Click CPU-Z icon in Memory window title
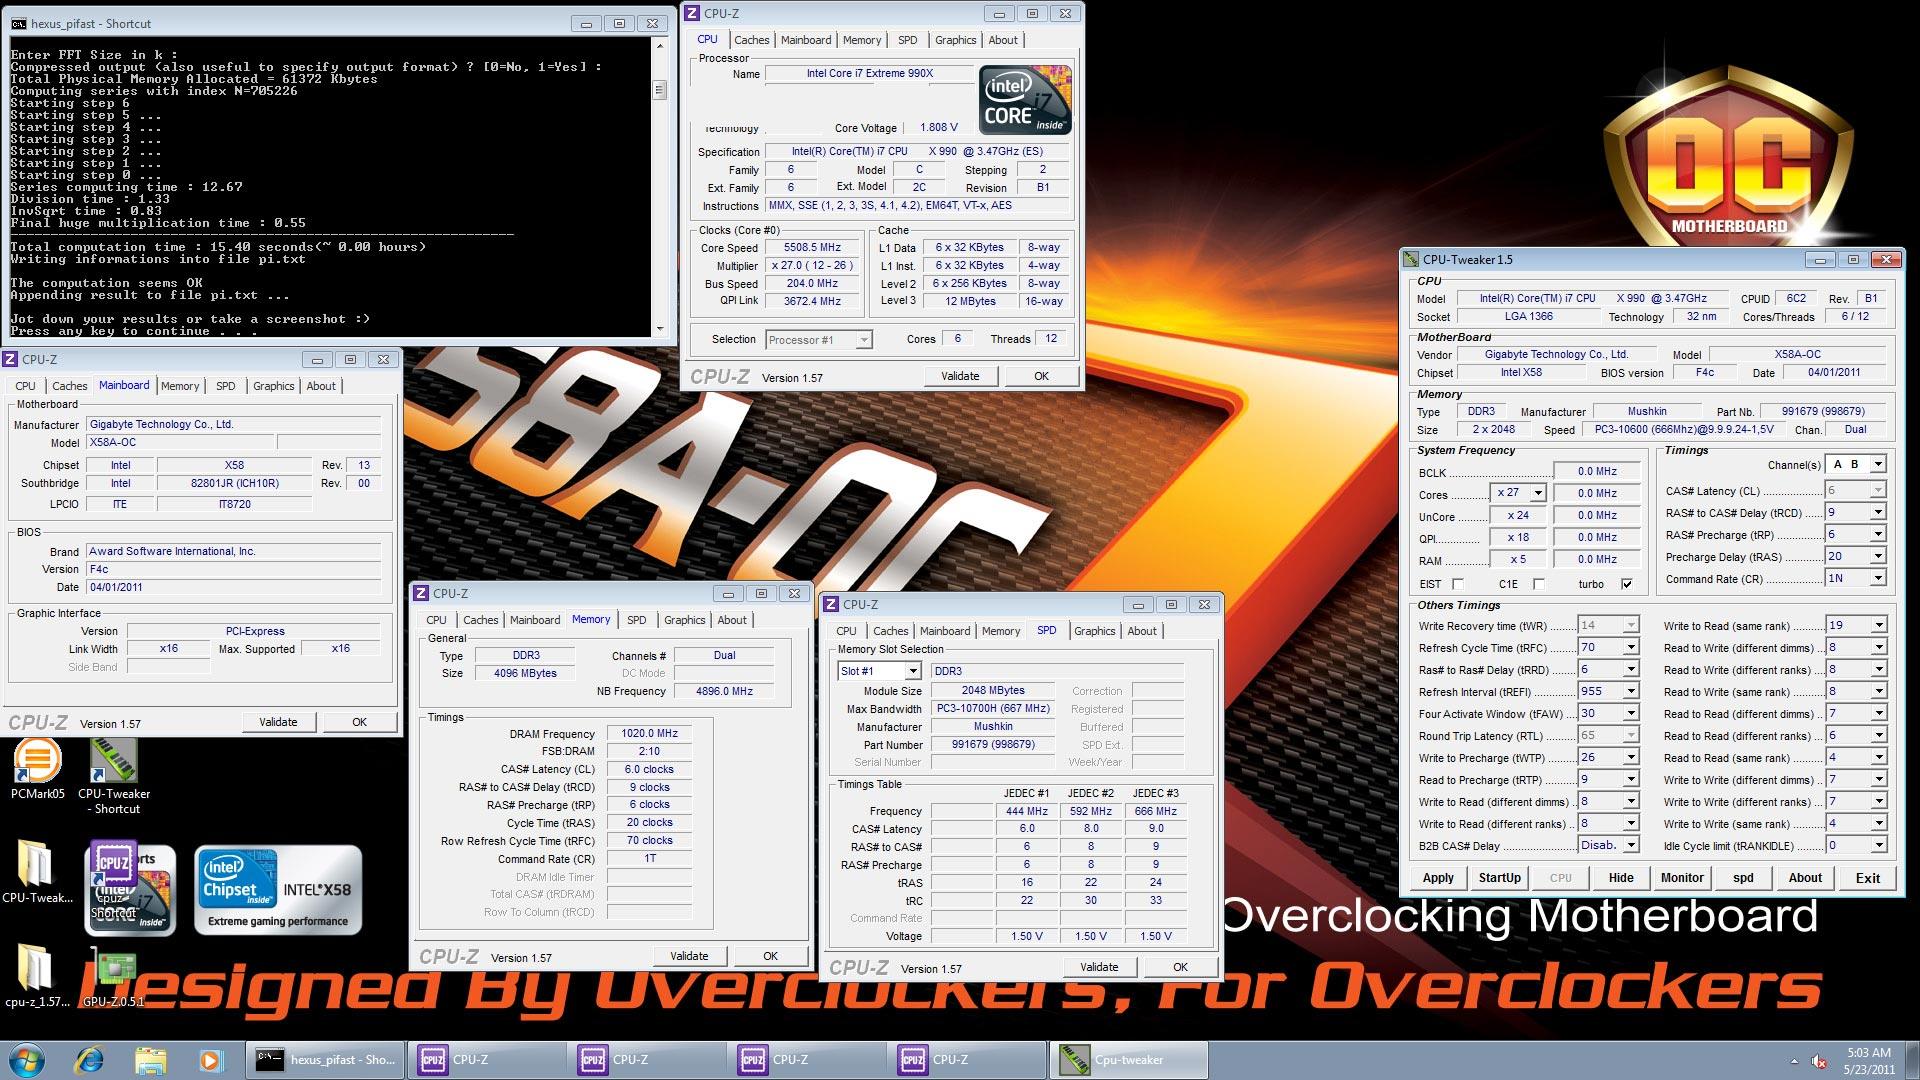The width and height of the screenshot is (1920, 1080). click(421, 593)
